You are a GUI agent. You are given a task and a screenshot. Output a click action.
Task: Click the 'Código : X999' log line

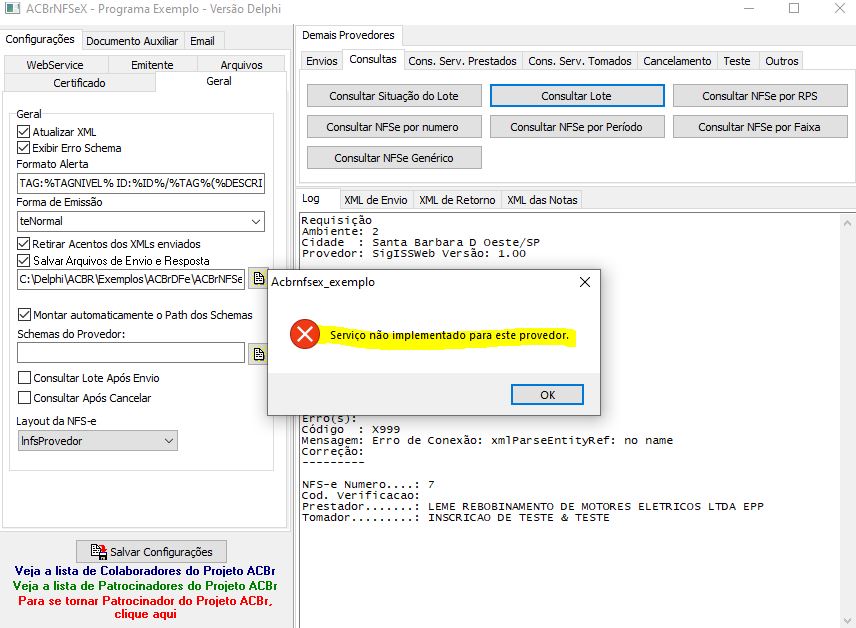[x=351, y=429]
